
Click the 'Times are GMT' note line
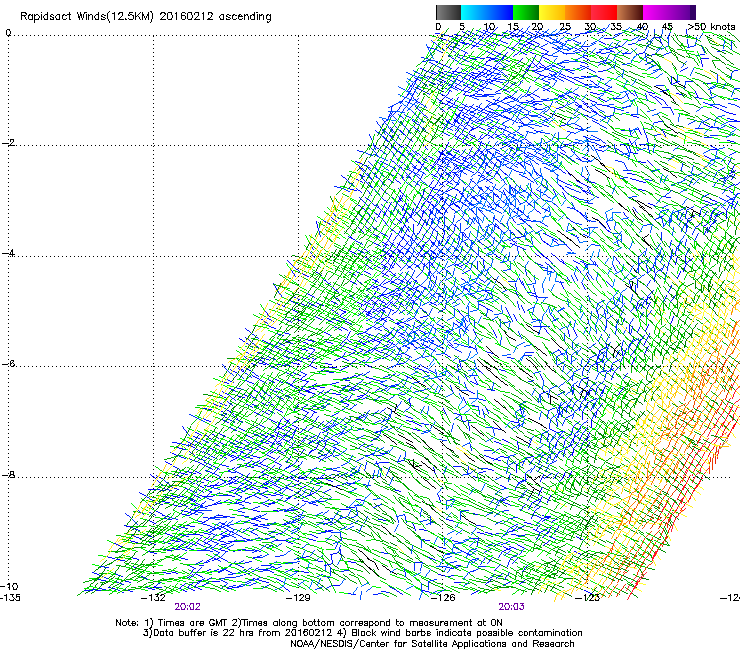pos(309,623)
